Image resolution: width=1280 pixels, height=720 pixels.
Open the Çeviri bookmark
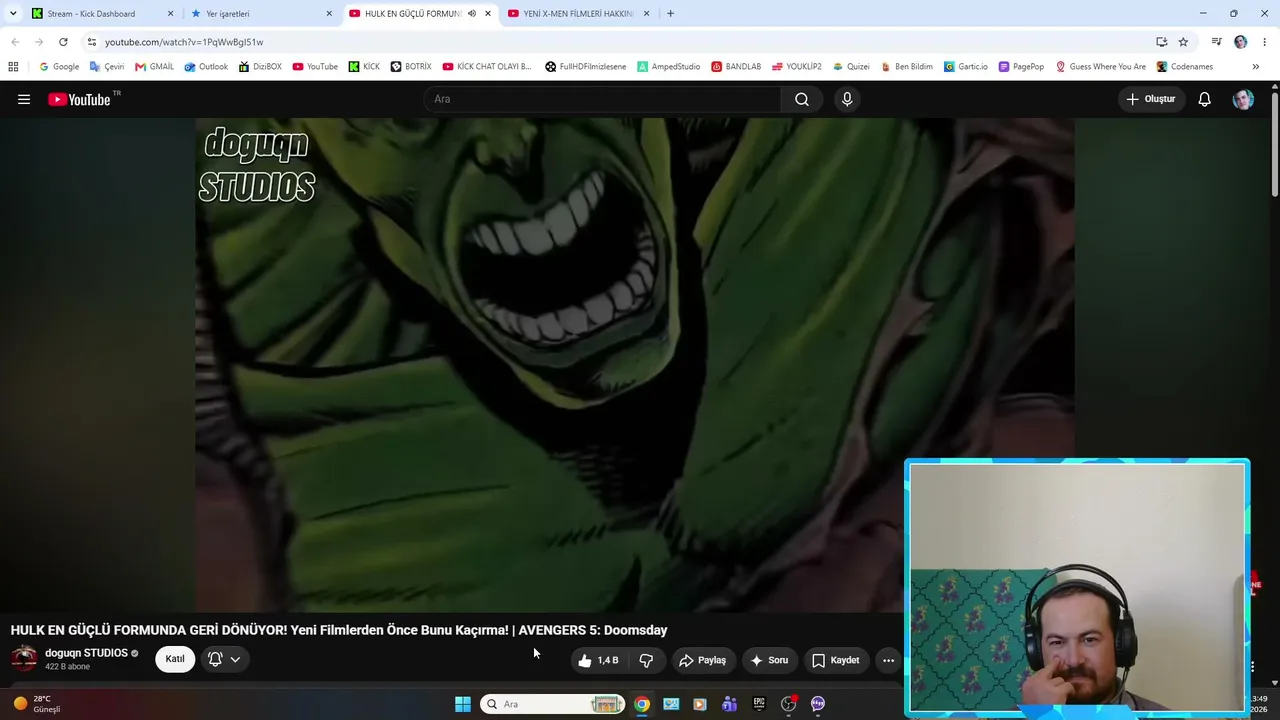[x=107, y=67]
